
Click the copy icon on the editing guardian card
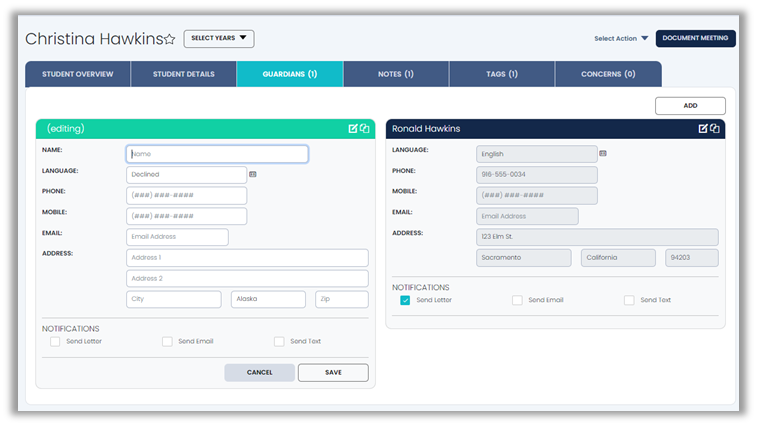365,129
